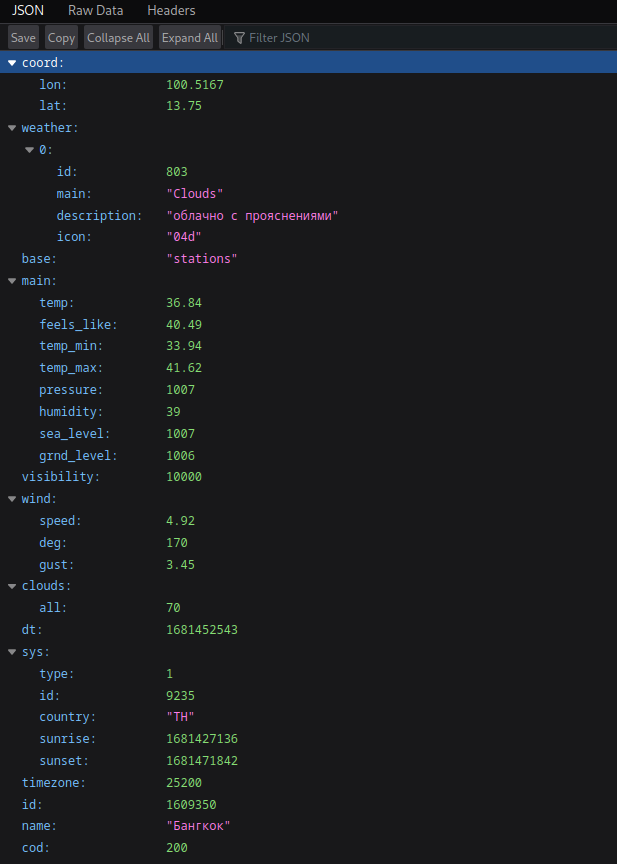The width and height of the screenshot is (617, 864).
Task: Collapse the main node arrow
Action: 12,281
